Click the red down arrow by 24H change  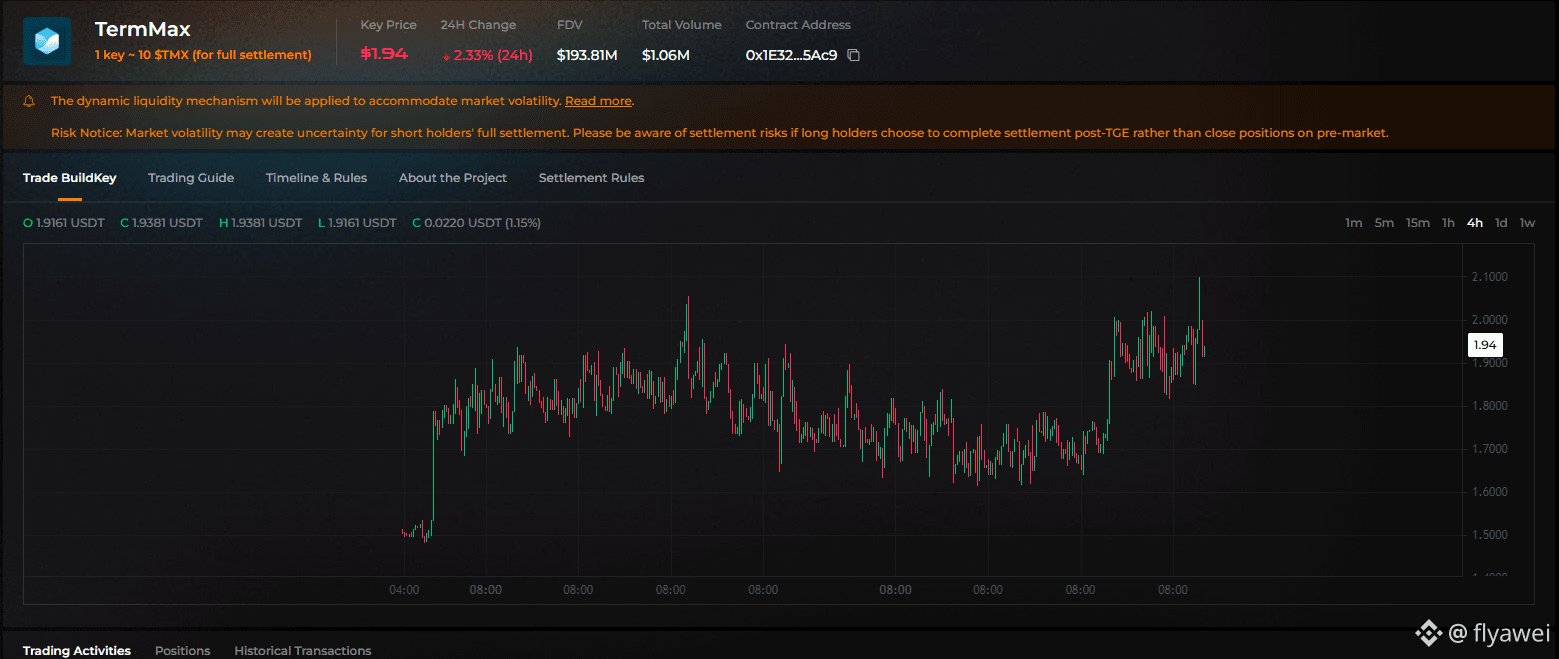[446, 56]
